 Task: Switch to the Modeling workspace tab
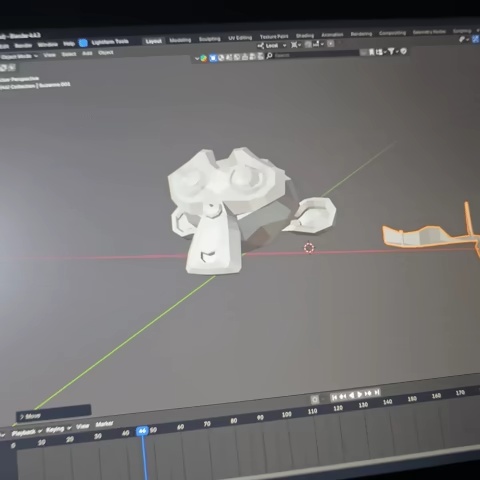point(180,40)
